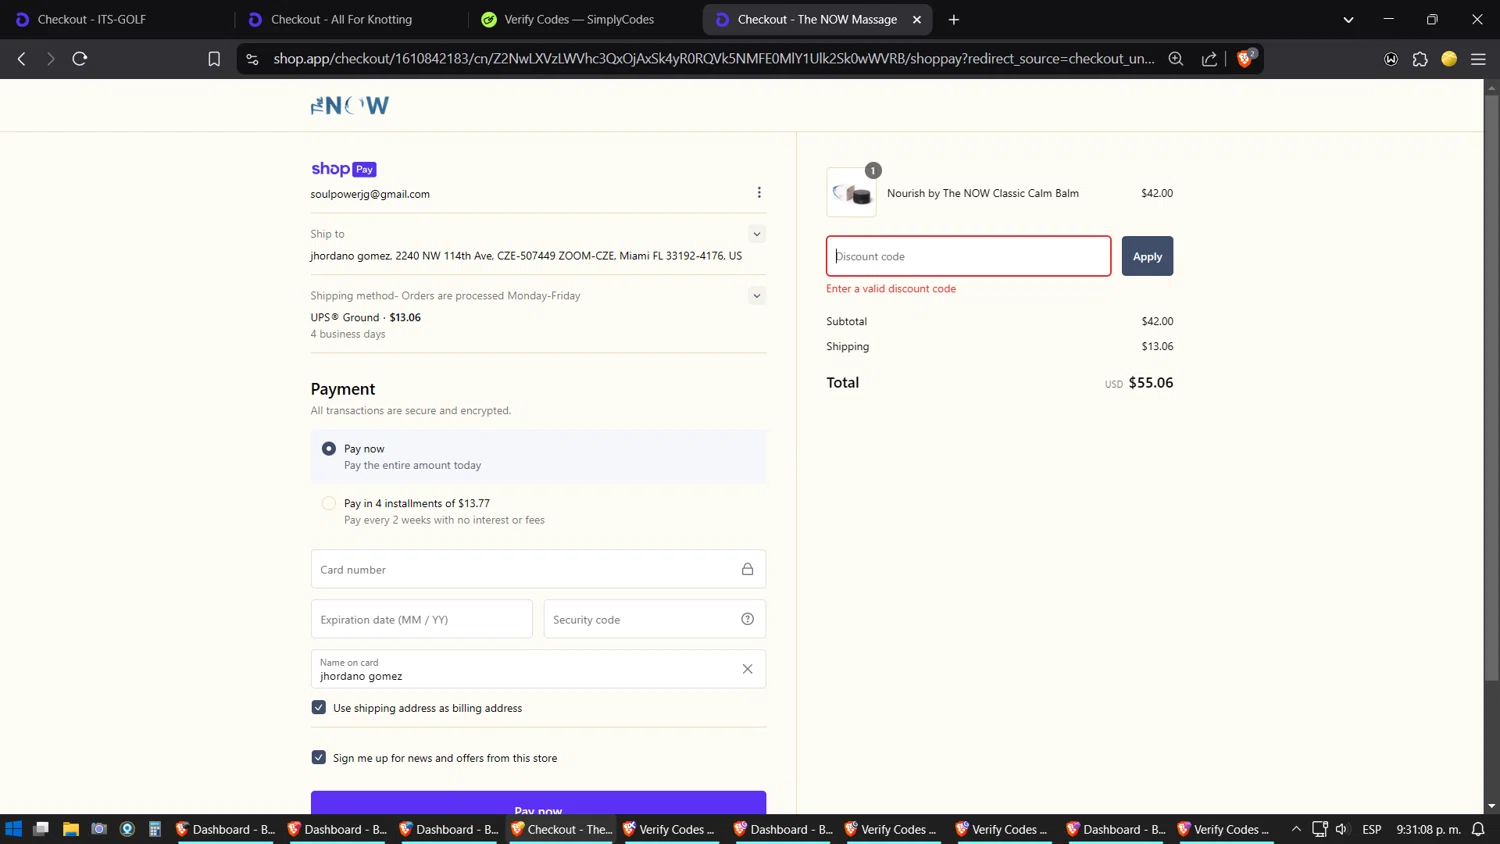Viewport: 1500px width, 844px height.
Task: Select Pay in 4 installments radio option
Action: [329, 503]
